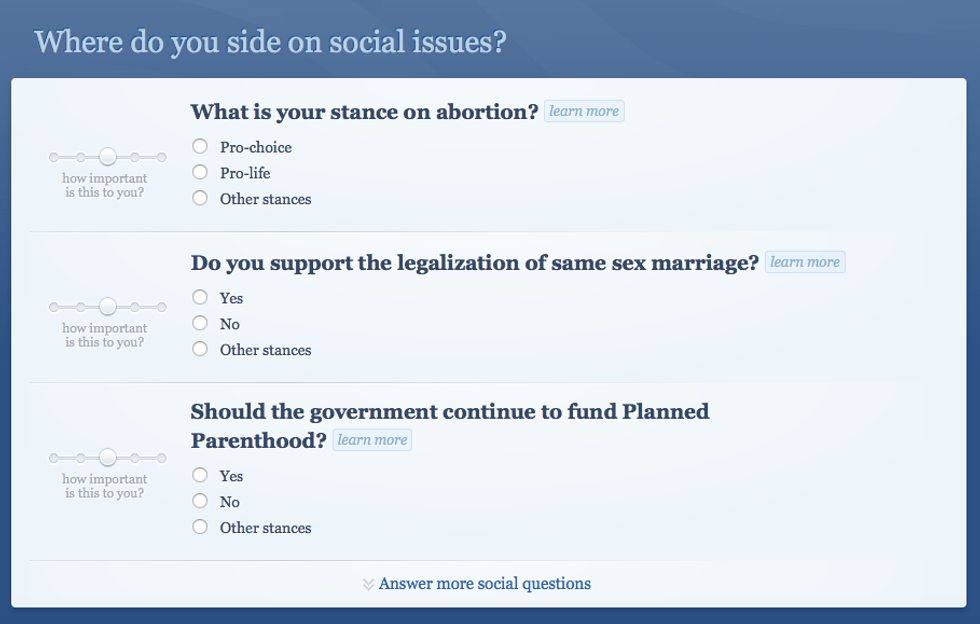Set same sex marriage importance to leftmost point
The height and width of the screenshot is (624, 980).
click(54, 308)
